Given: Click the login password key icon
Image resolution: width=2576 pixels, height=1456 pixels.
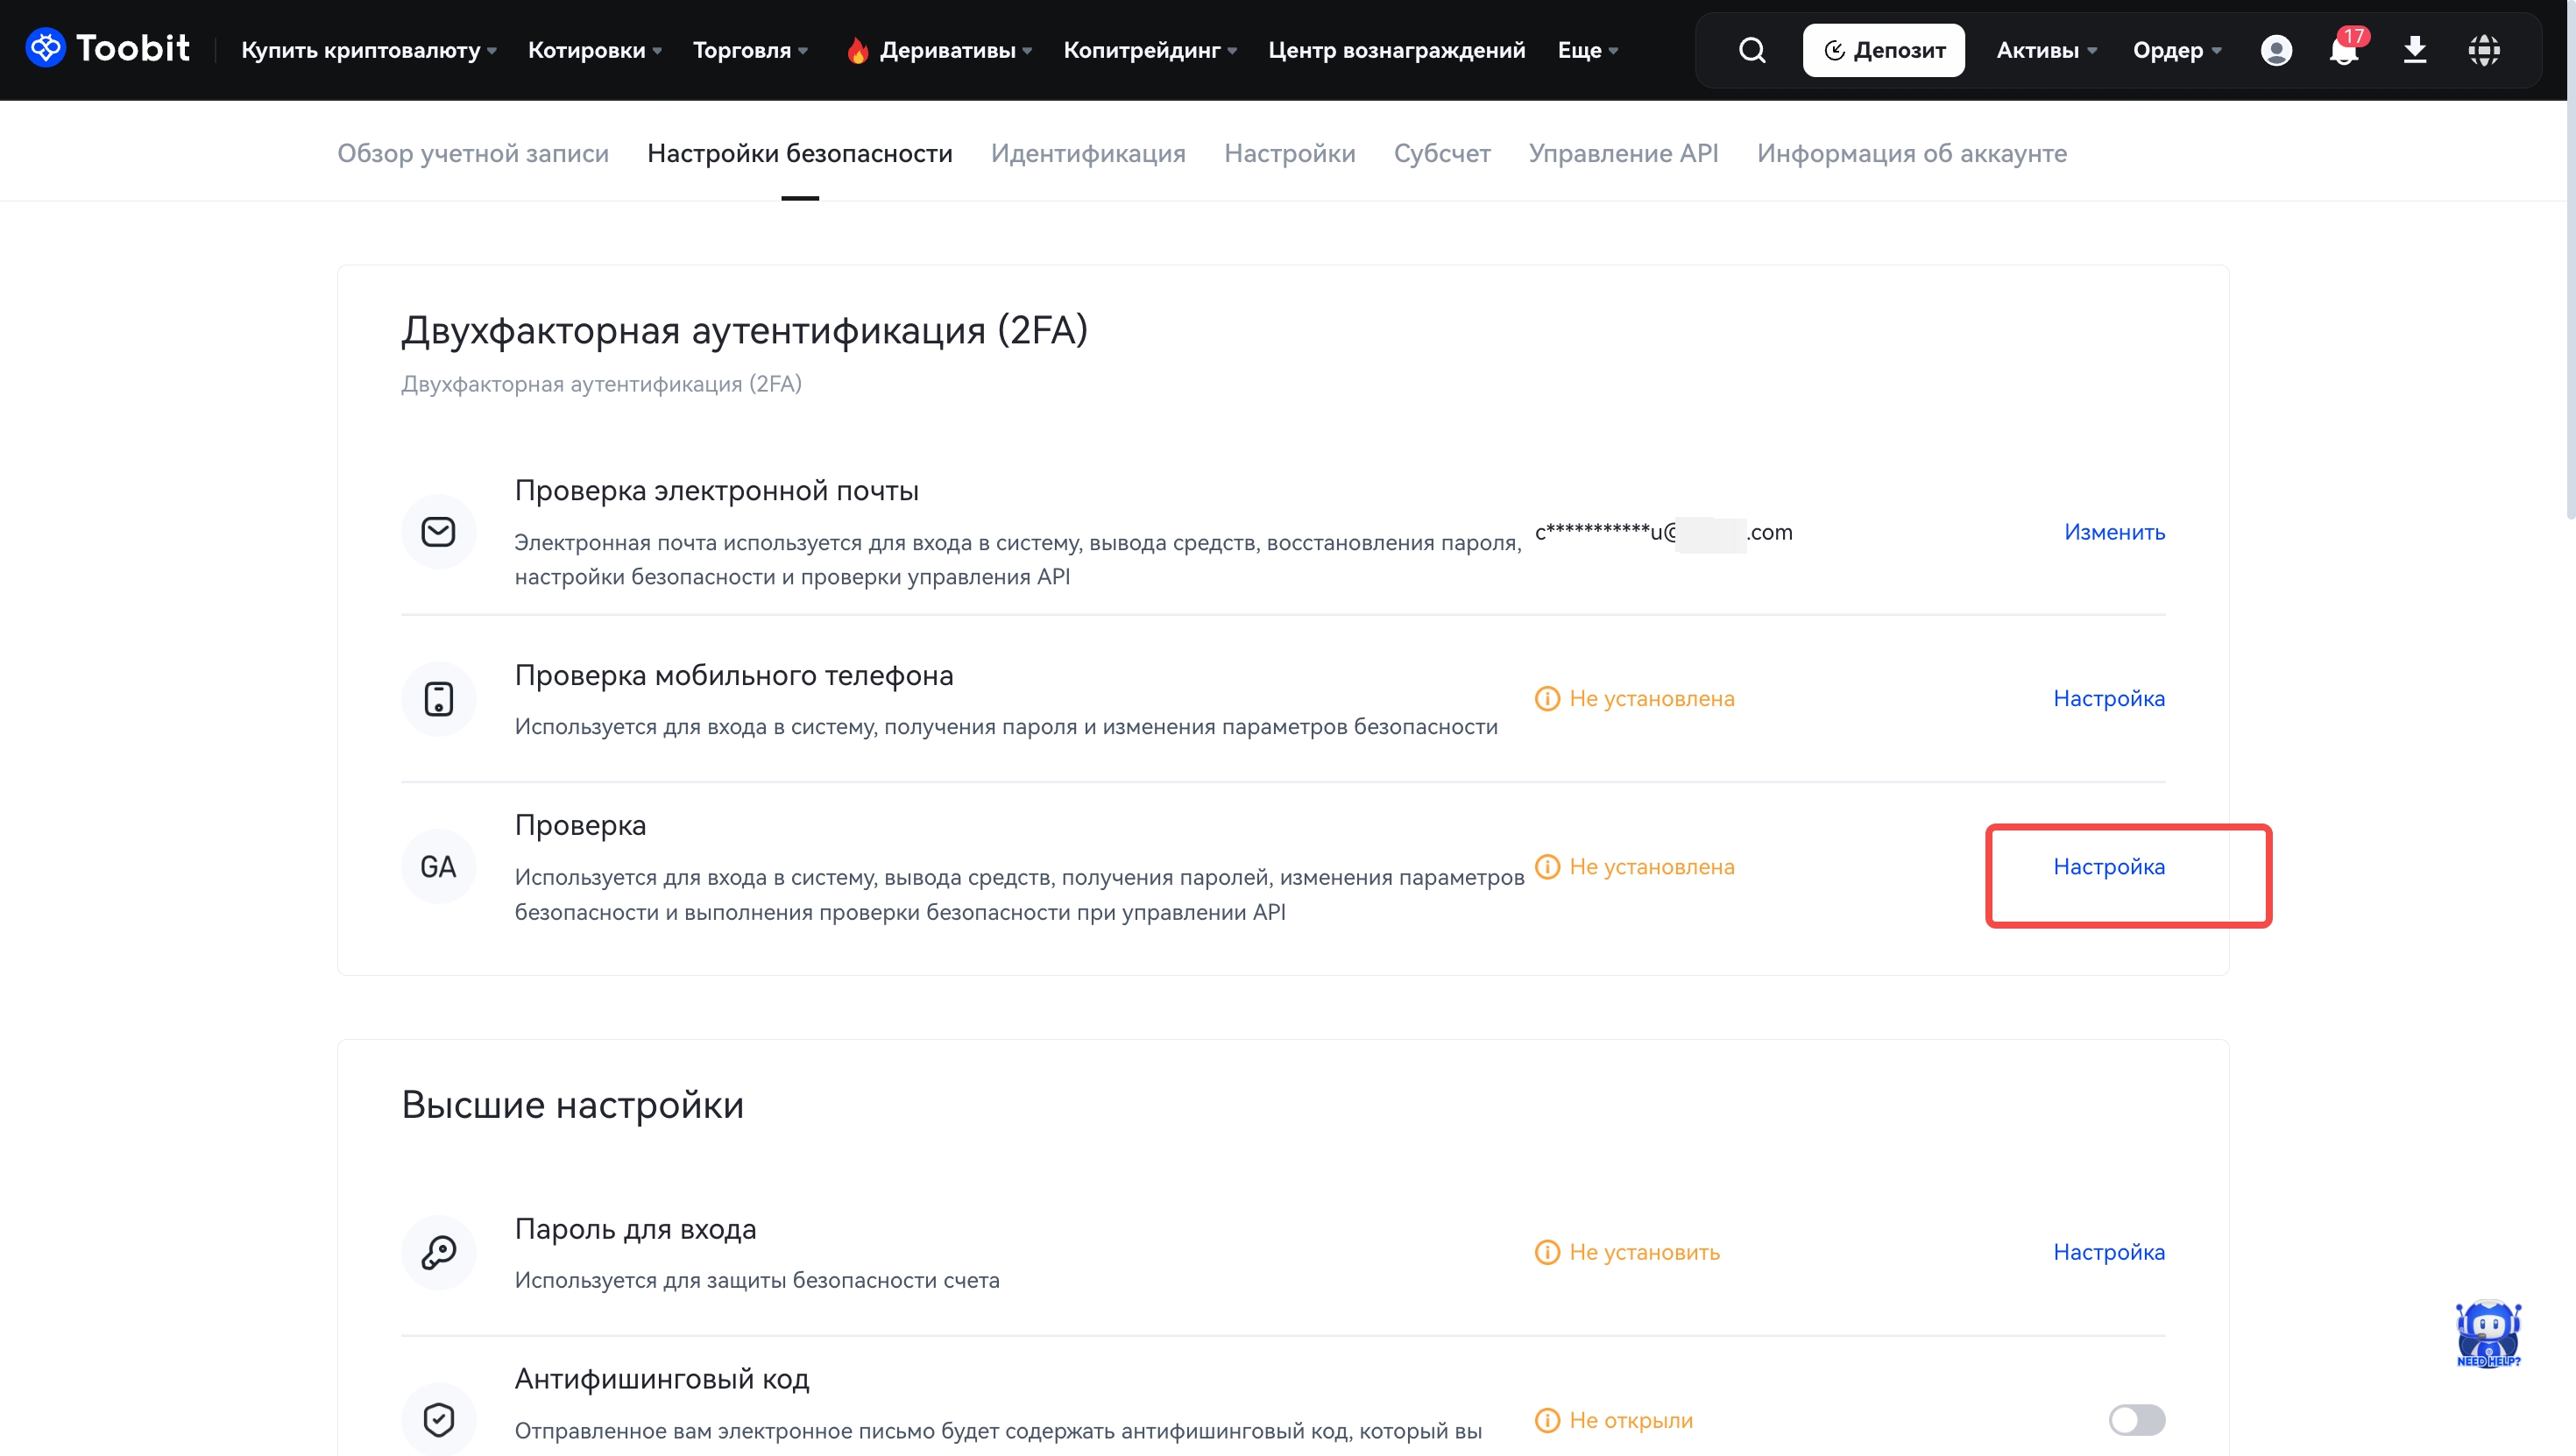Looking at the screenshot, I should [438, 1252].
